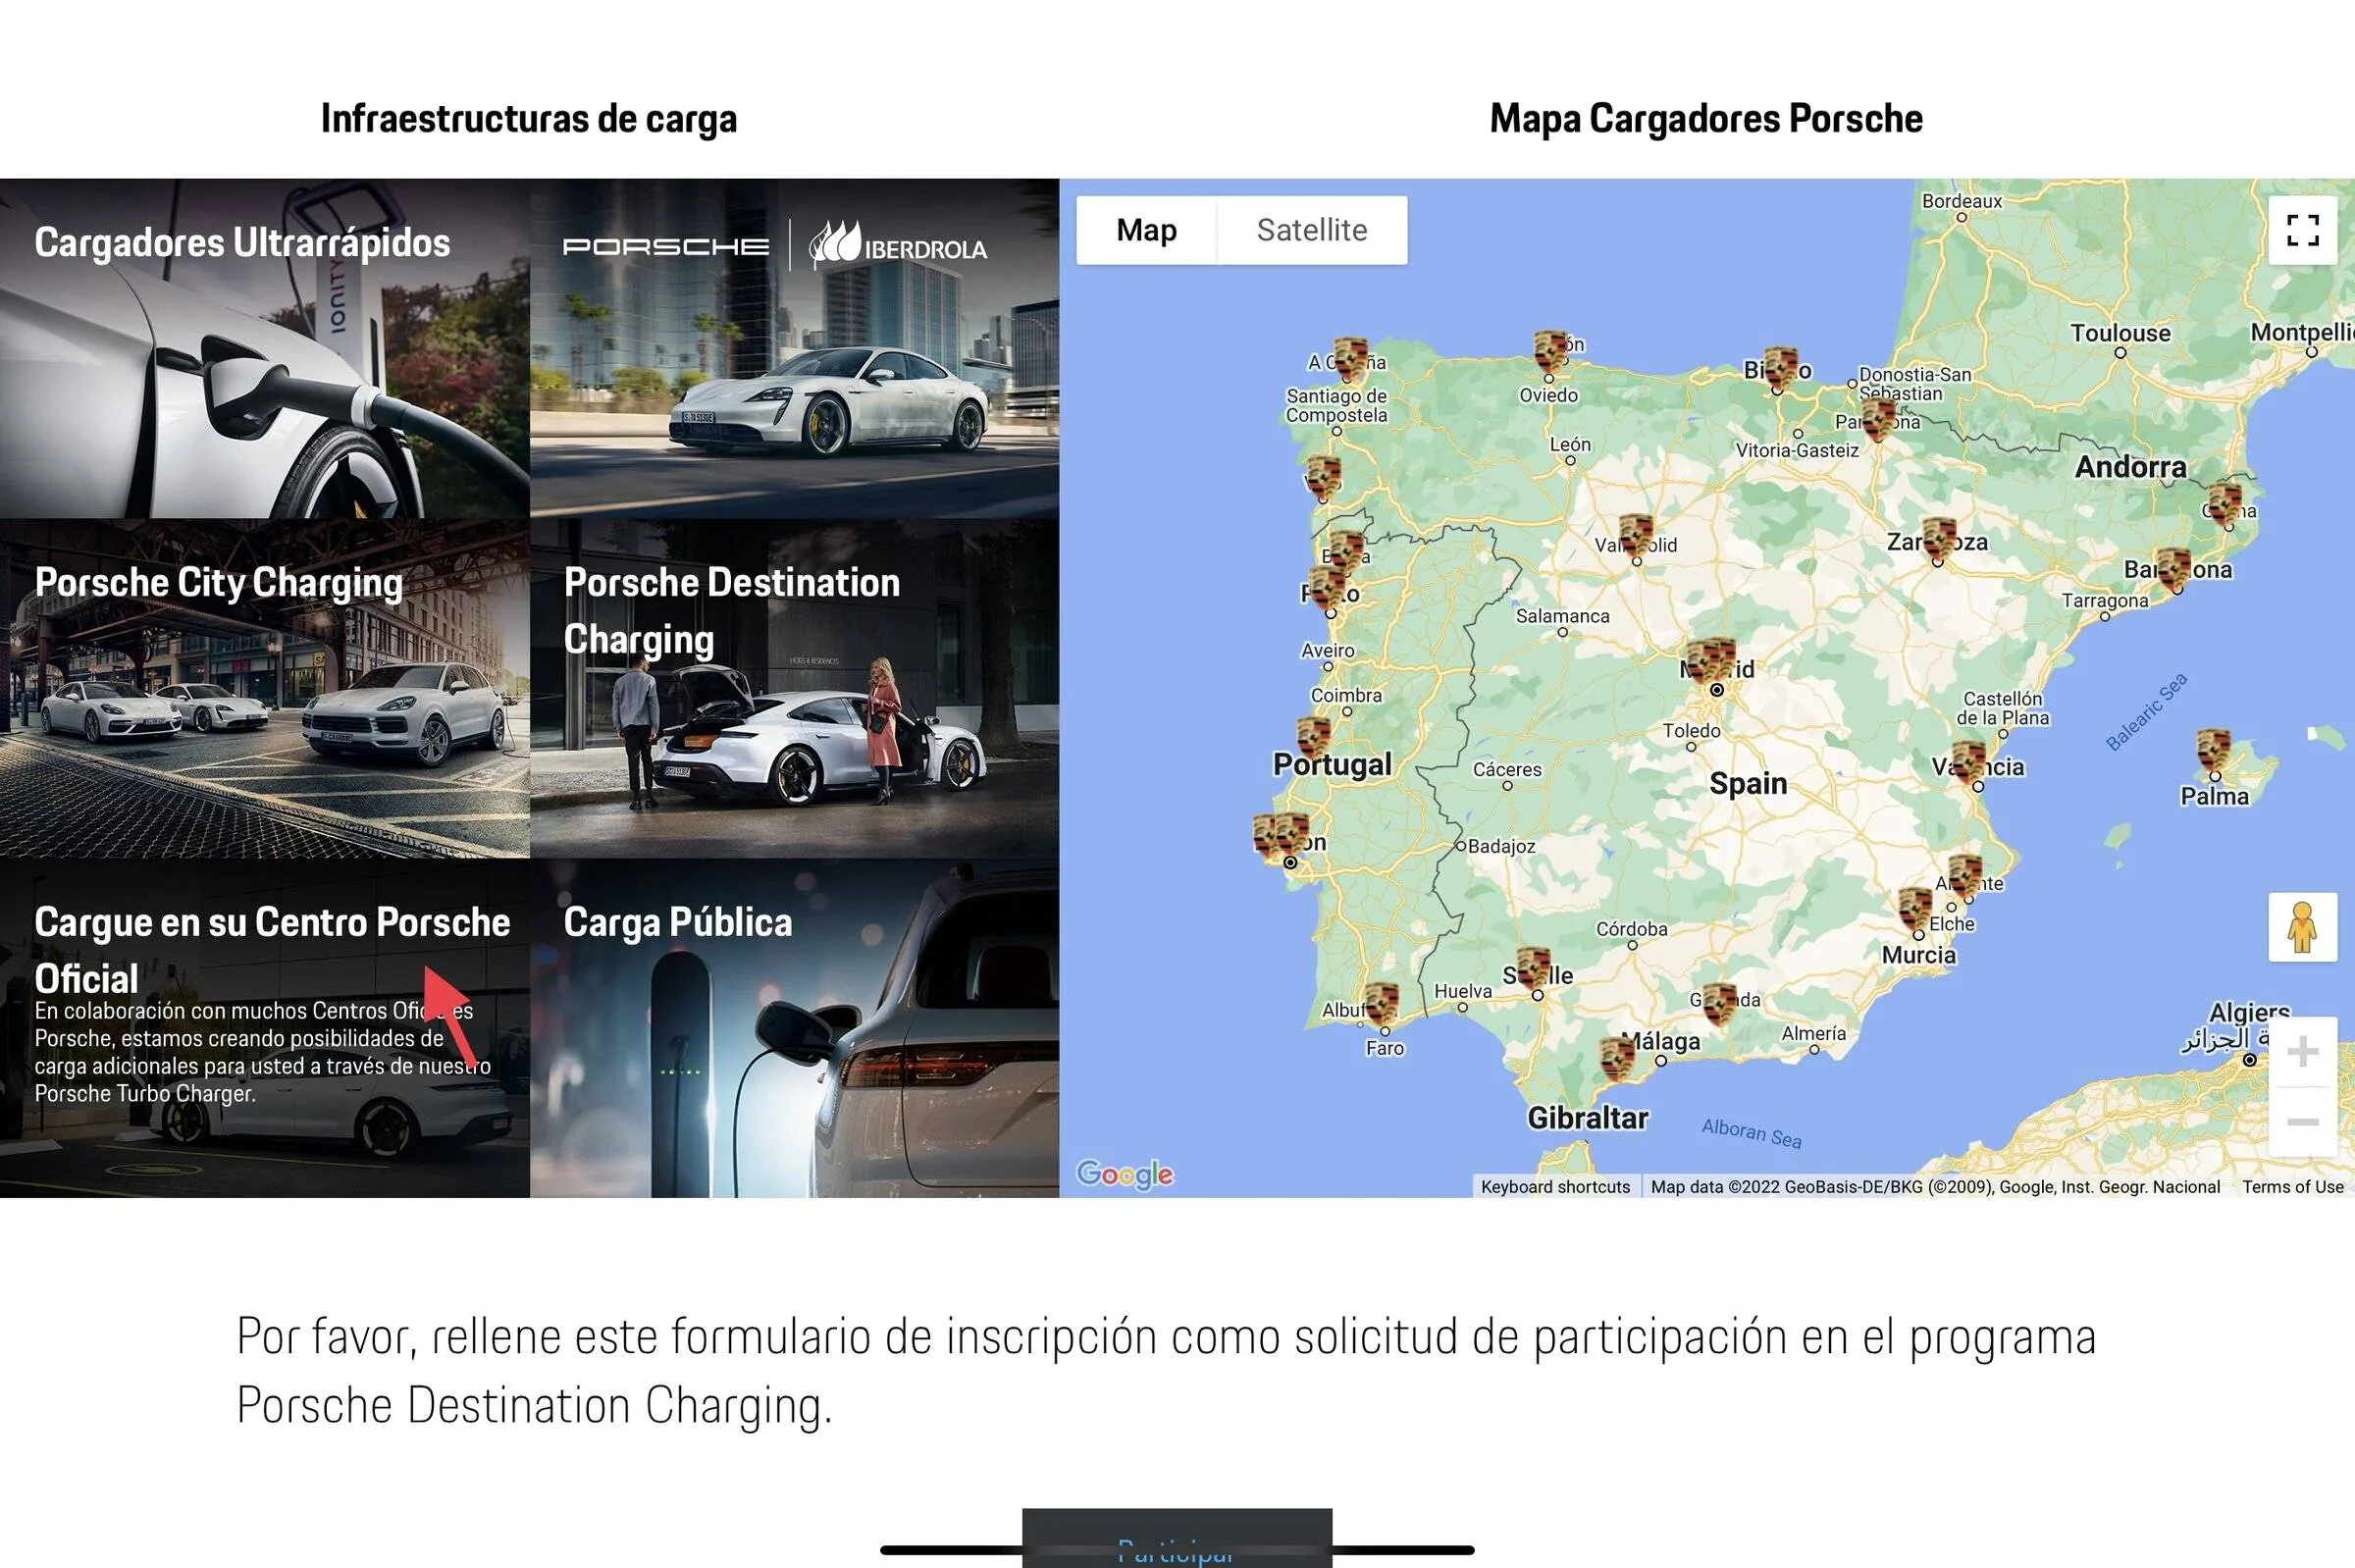
Task: Select Porsche marker at Valencia
Action: pos(1968,764)
